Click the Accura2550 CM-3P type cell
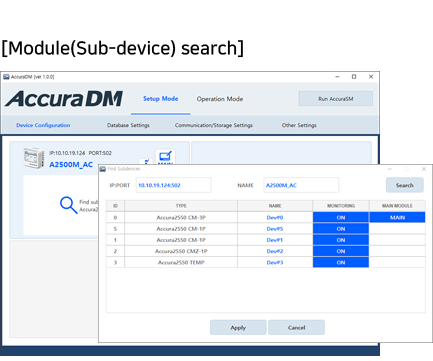Viewport: 433px width, 361px height. [x=181, y=217]
